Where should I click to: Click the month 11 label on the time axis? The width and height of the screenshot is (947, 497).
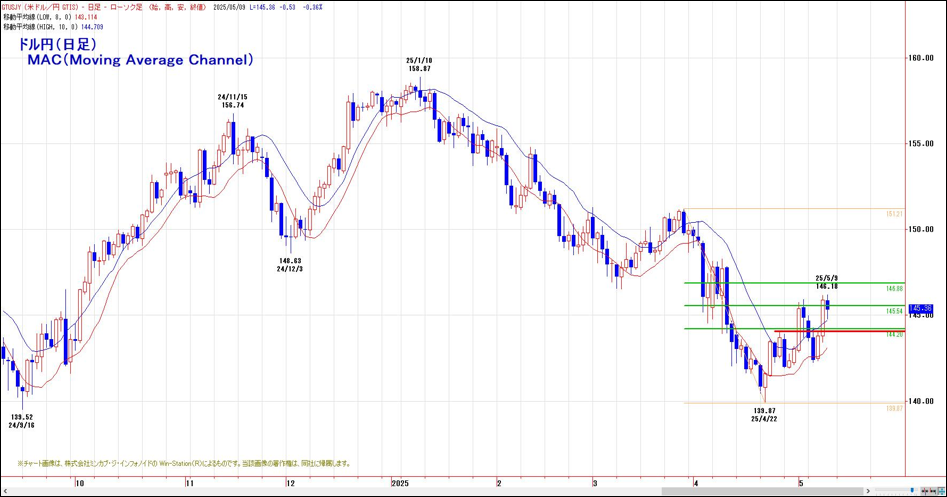[189, 483]
